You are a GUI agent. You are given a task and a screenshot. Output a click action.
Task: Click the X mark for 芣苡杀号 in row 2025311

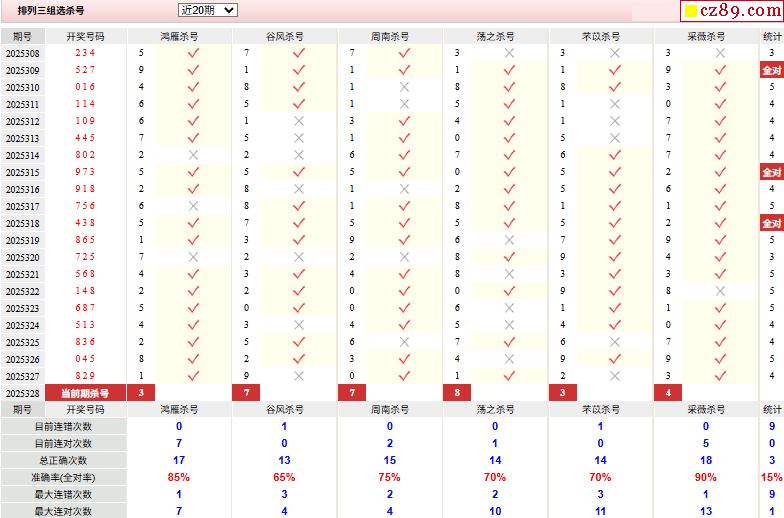(615, 104)
